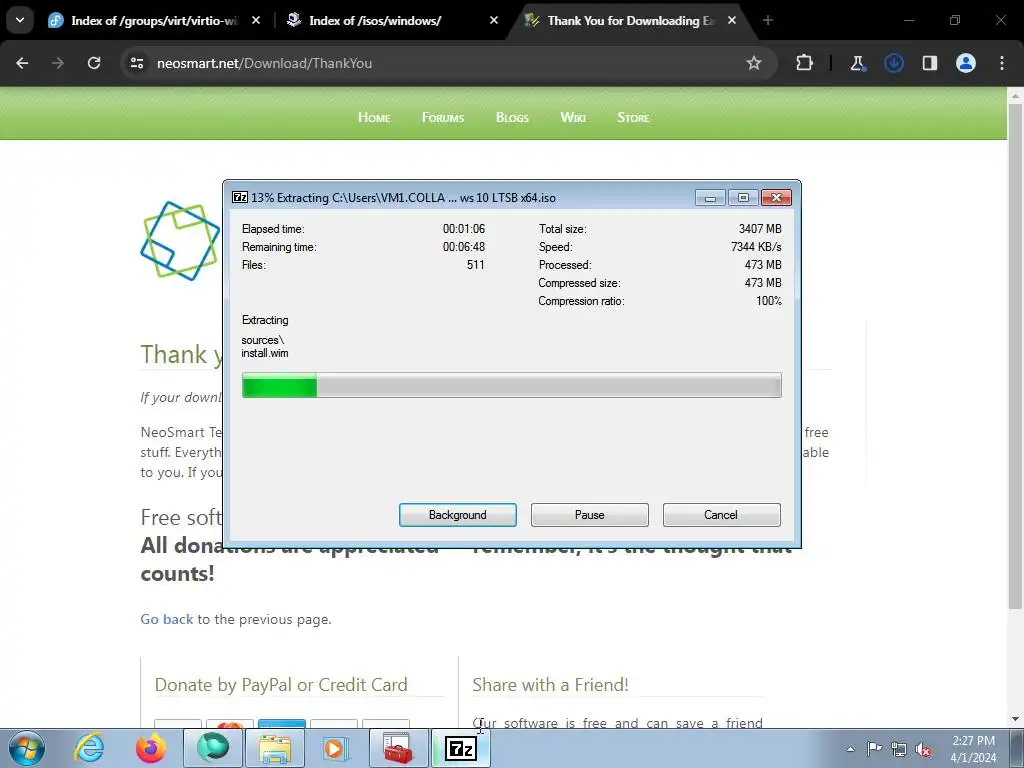Open the Home link in green navbar
The height and width of the screenshot is (768, 1024).
pos(374,118)
